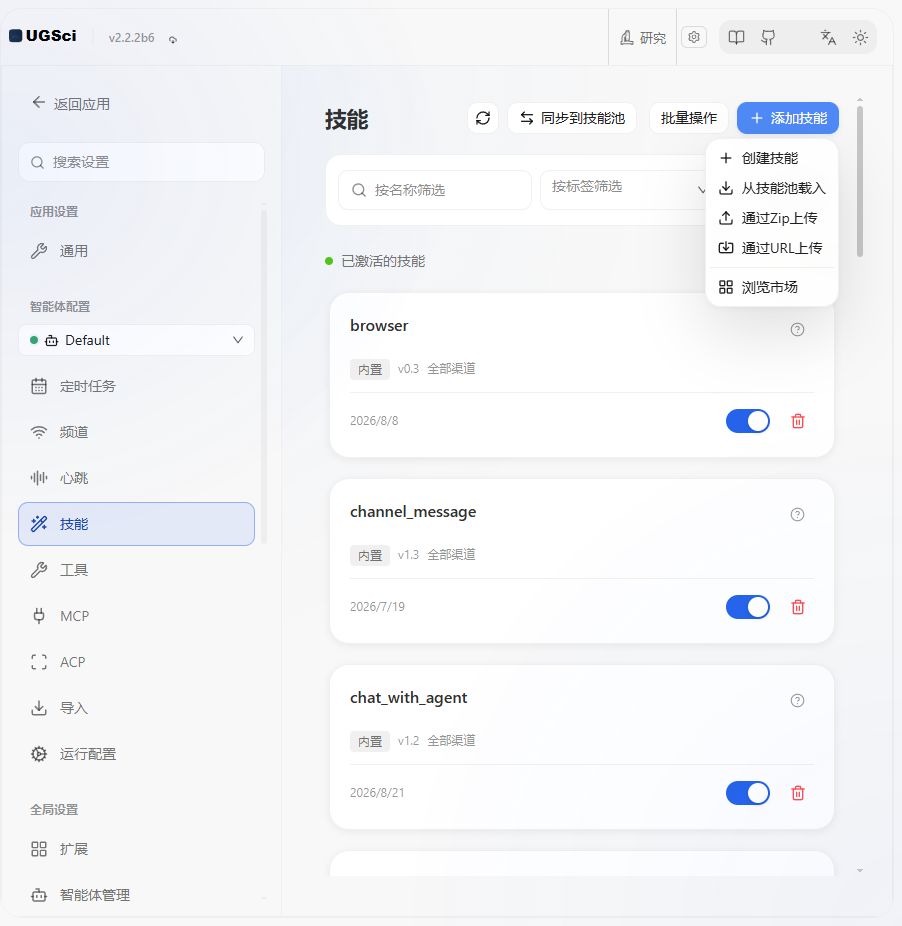Screen dimensions: 902x926
Task: Open Extensions page in sidebar
Action: click(136, 849)
